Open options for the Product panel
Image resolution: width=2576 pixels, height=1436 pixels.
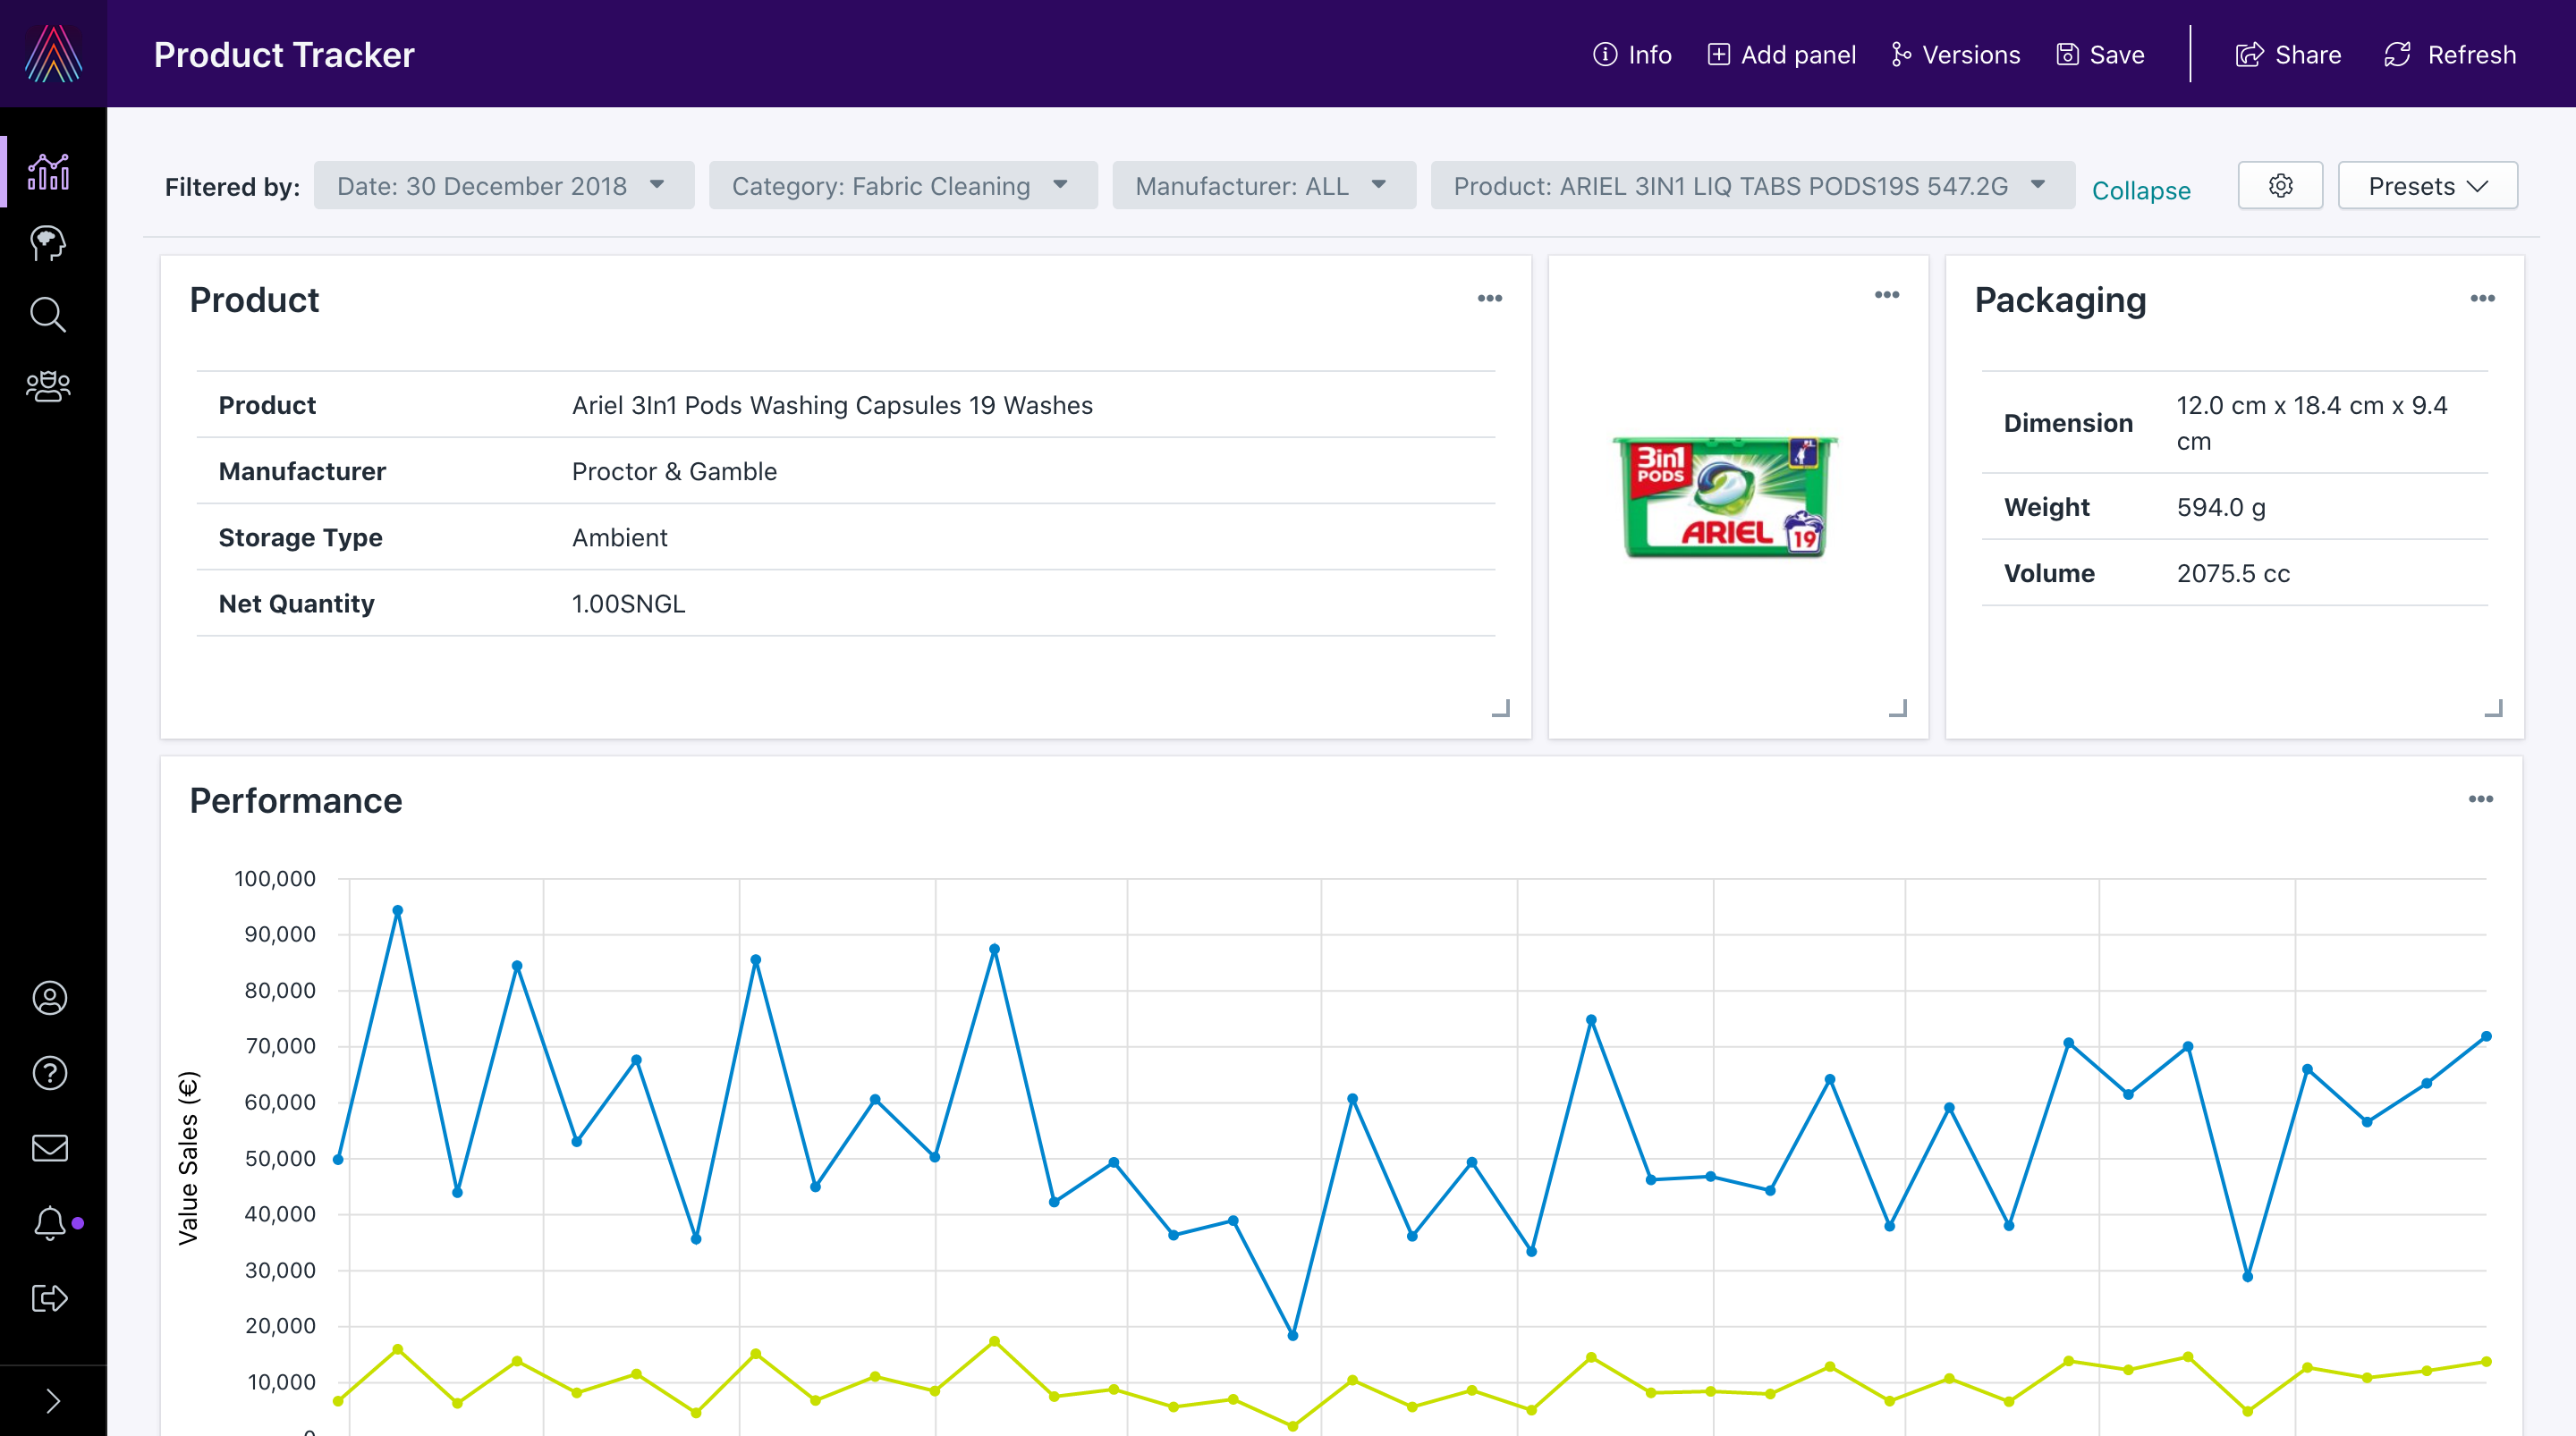[x=1490, y=297]
